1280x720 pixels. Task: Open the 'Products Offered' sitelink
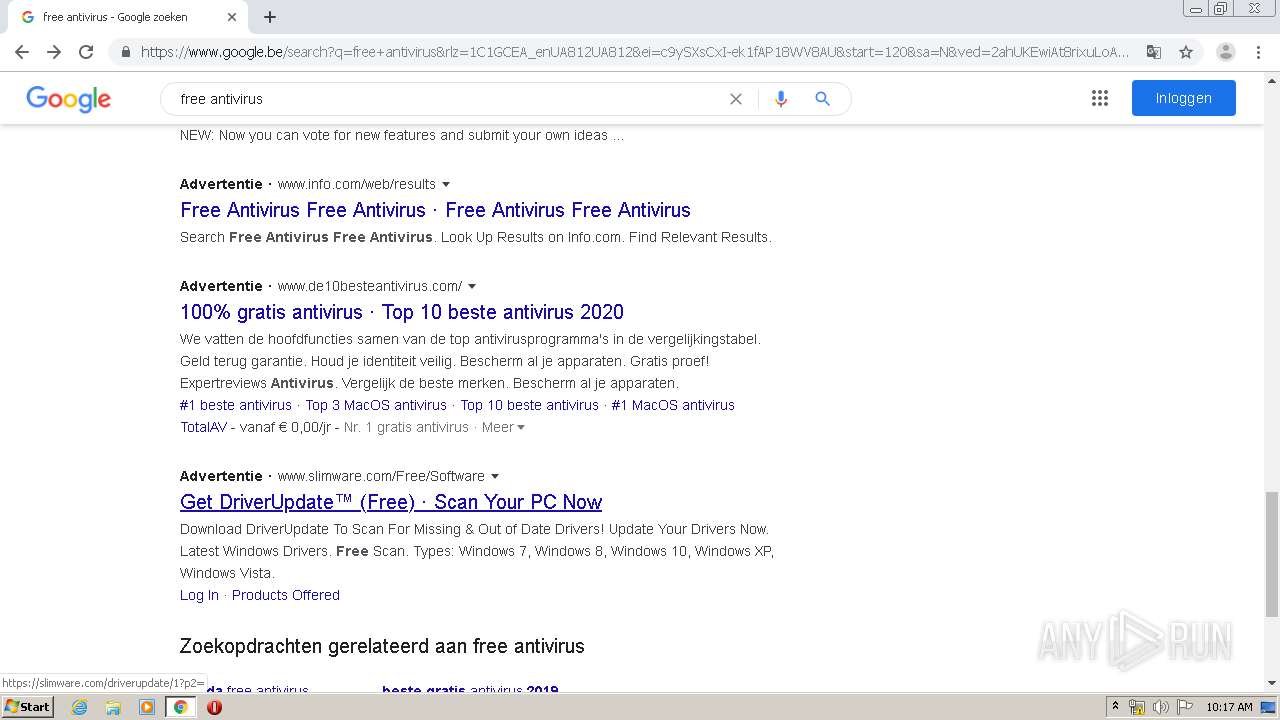(286, 595)
